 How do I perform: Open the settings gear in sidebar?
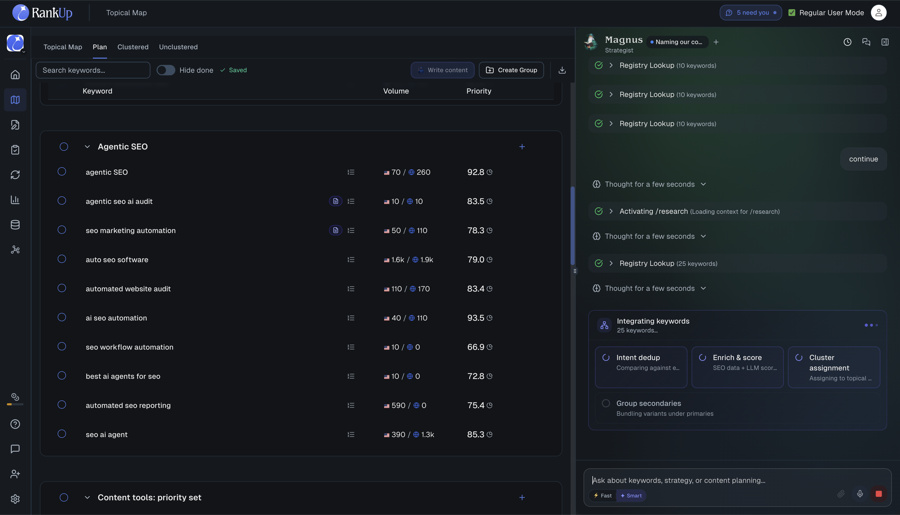[15, 499]
